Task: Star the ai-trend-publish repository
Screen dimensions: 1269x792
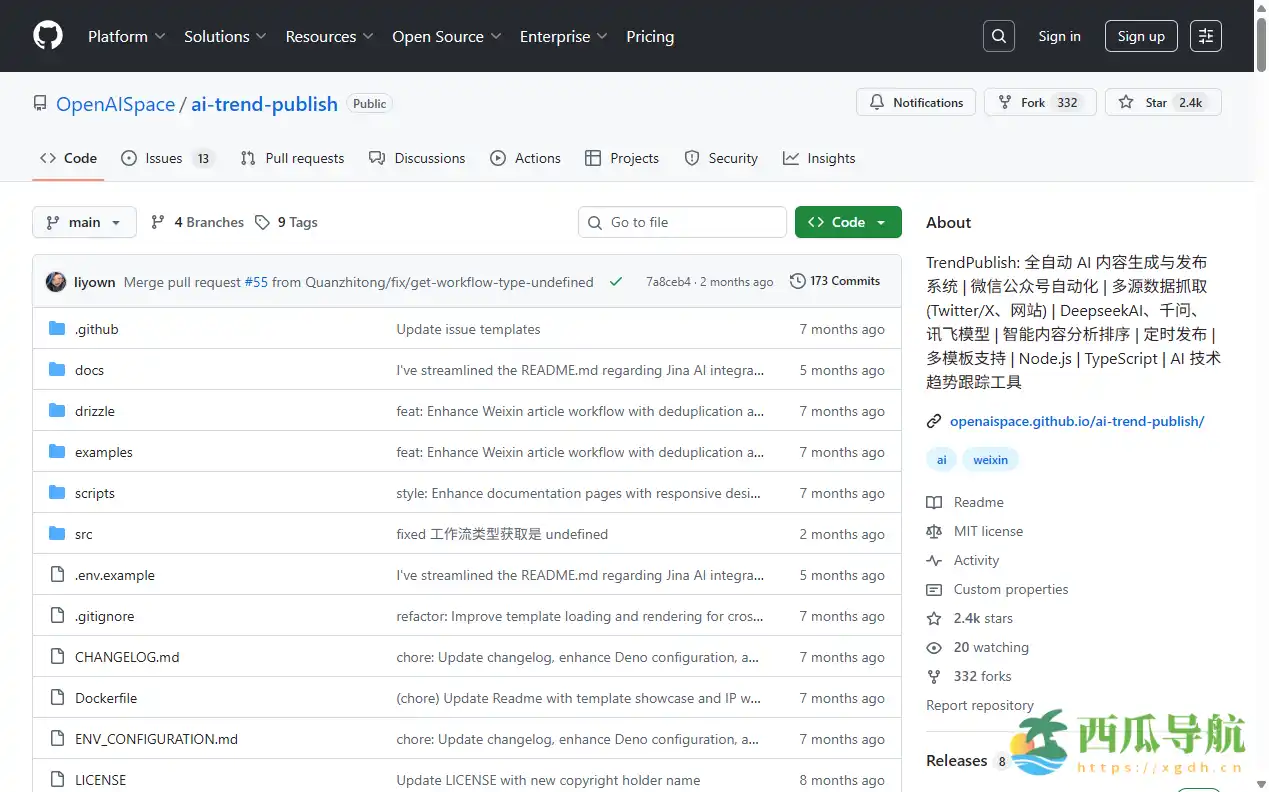Action: [1162, 102]
